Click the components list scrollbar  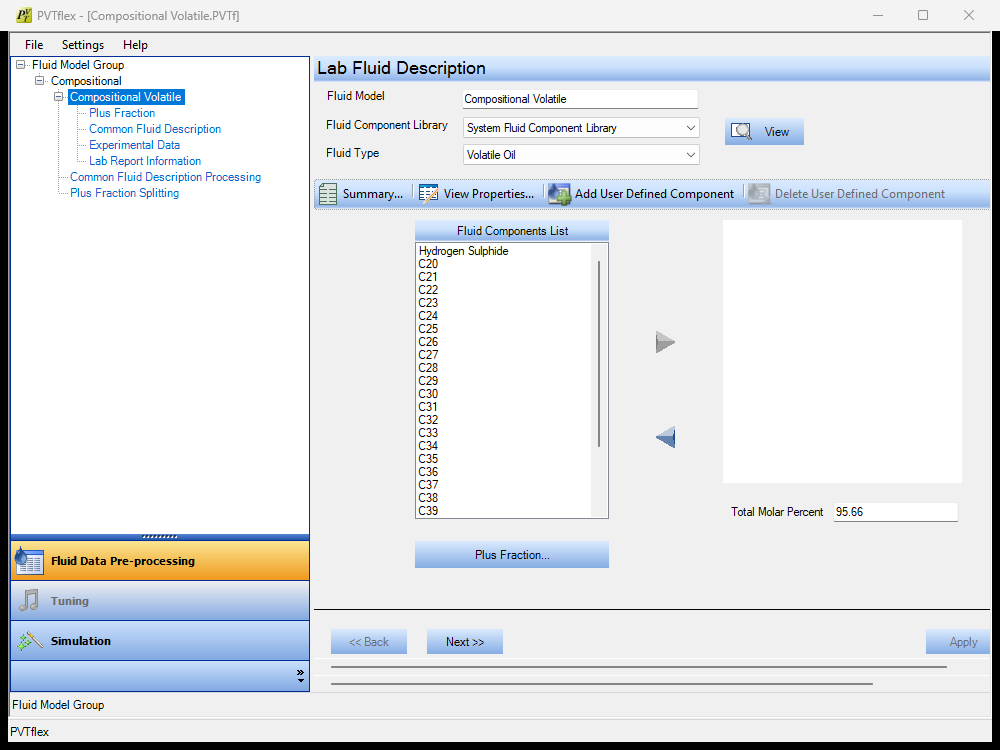tap(599, 354)
